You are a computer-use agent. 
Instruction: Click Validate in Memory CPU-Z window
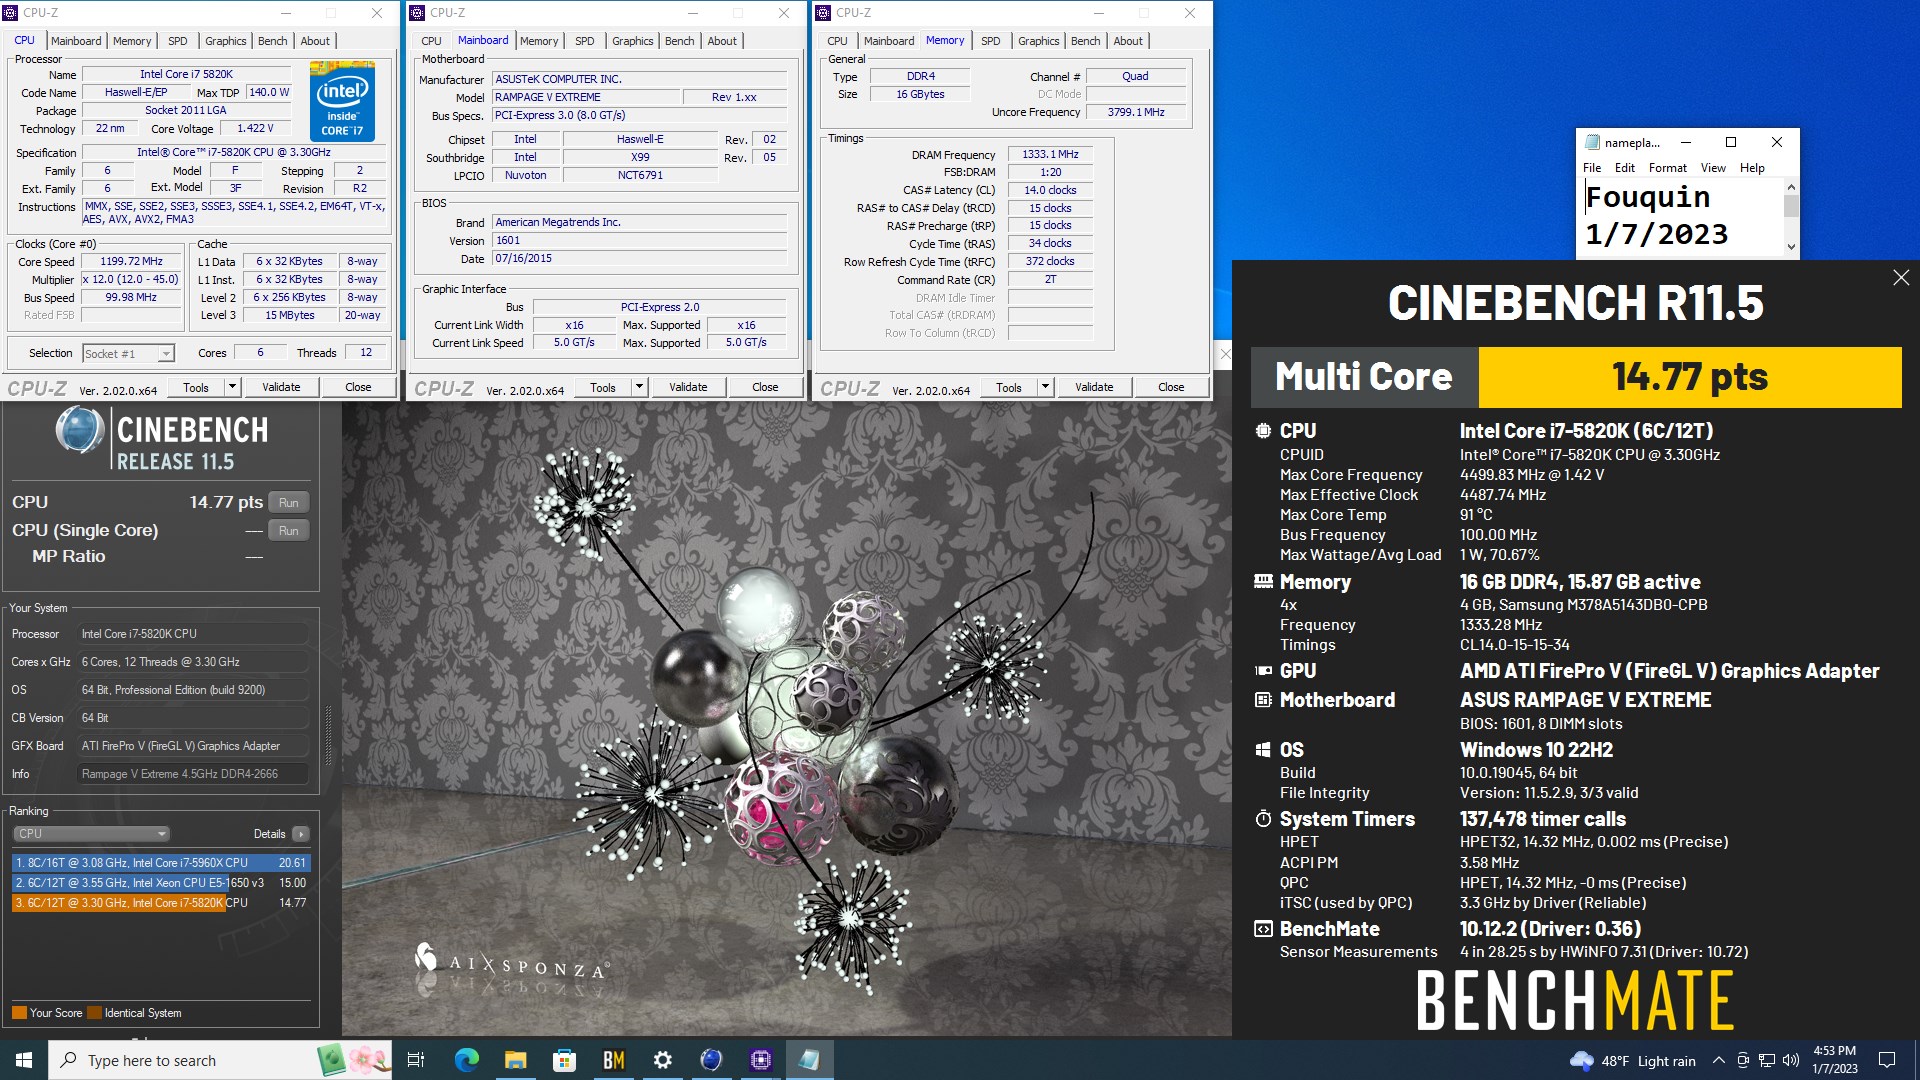click(1094, 387)
